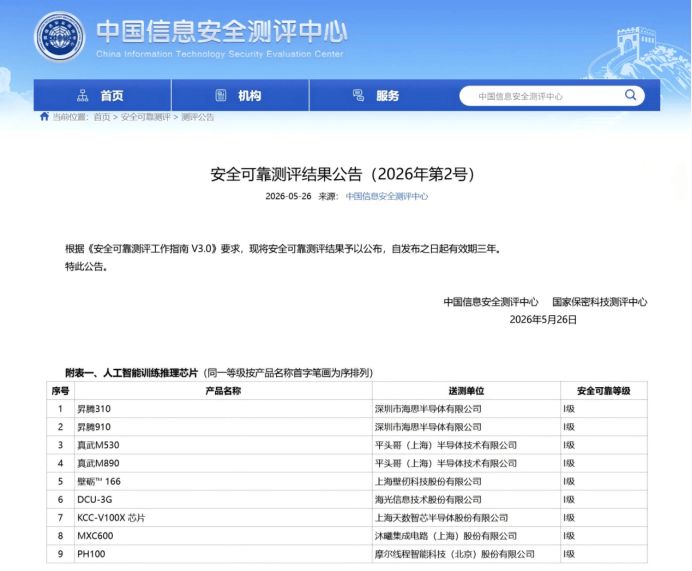
Task: Click the document icon beside 机构
Action: pos(221,95)
